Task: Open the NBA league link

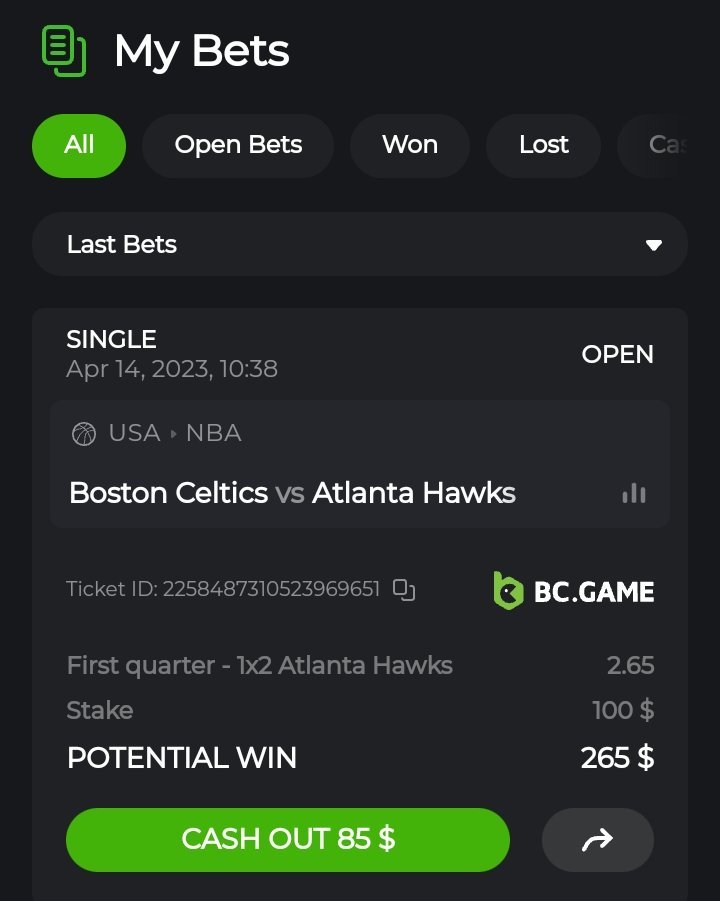Action: point(213,434)
